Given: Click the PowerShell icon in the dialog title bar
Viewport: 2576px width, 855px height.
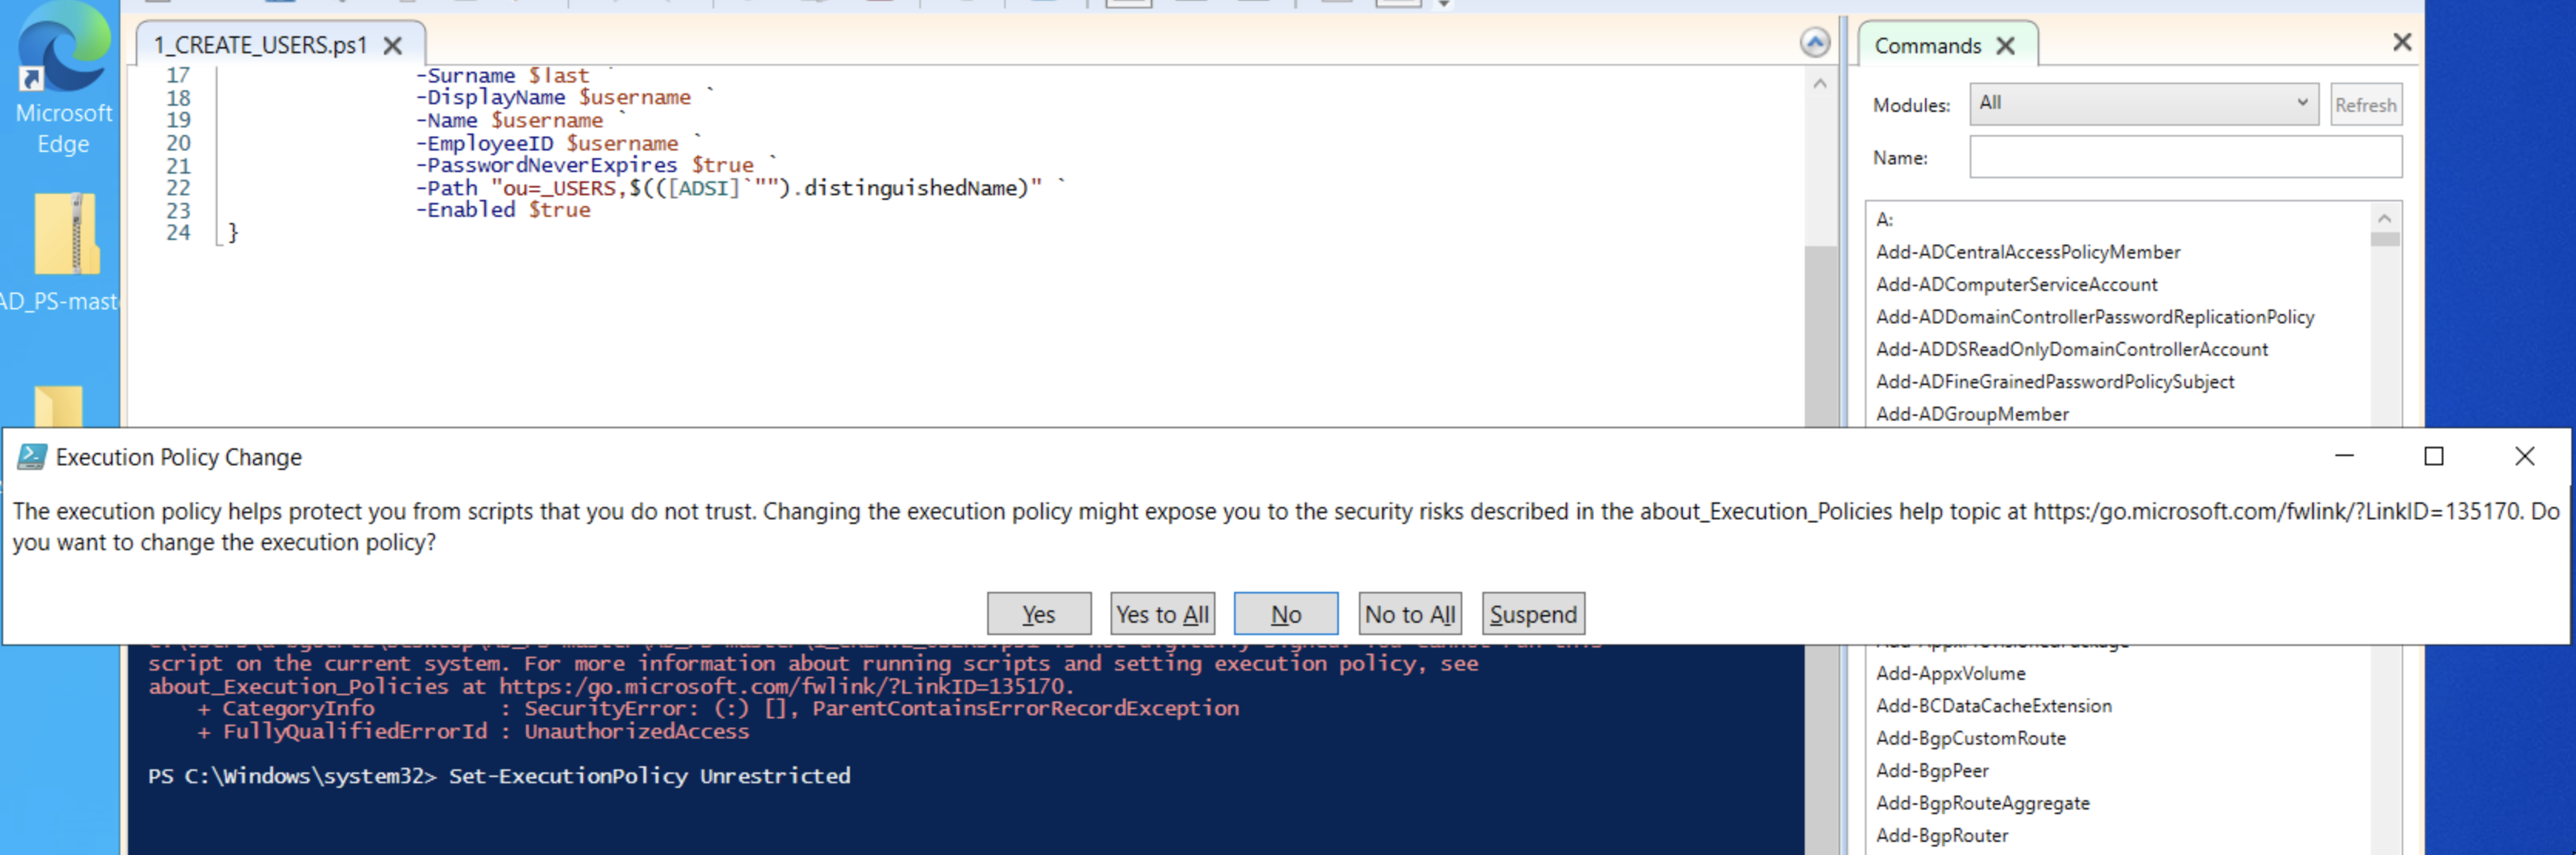Looking at the screenshot, I should (30, 457).
